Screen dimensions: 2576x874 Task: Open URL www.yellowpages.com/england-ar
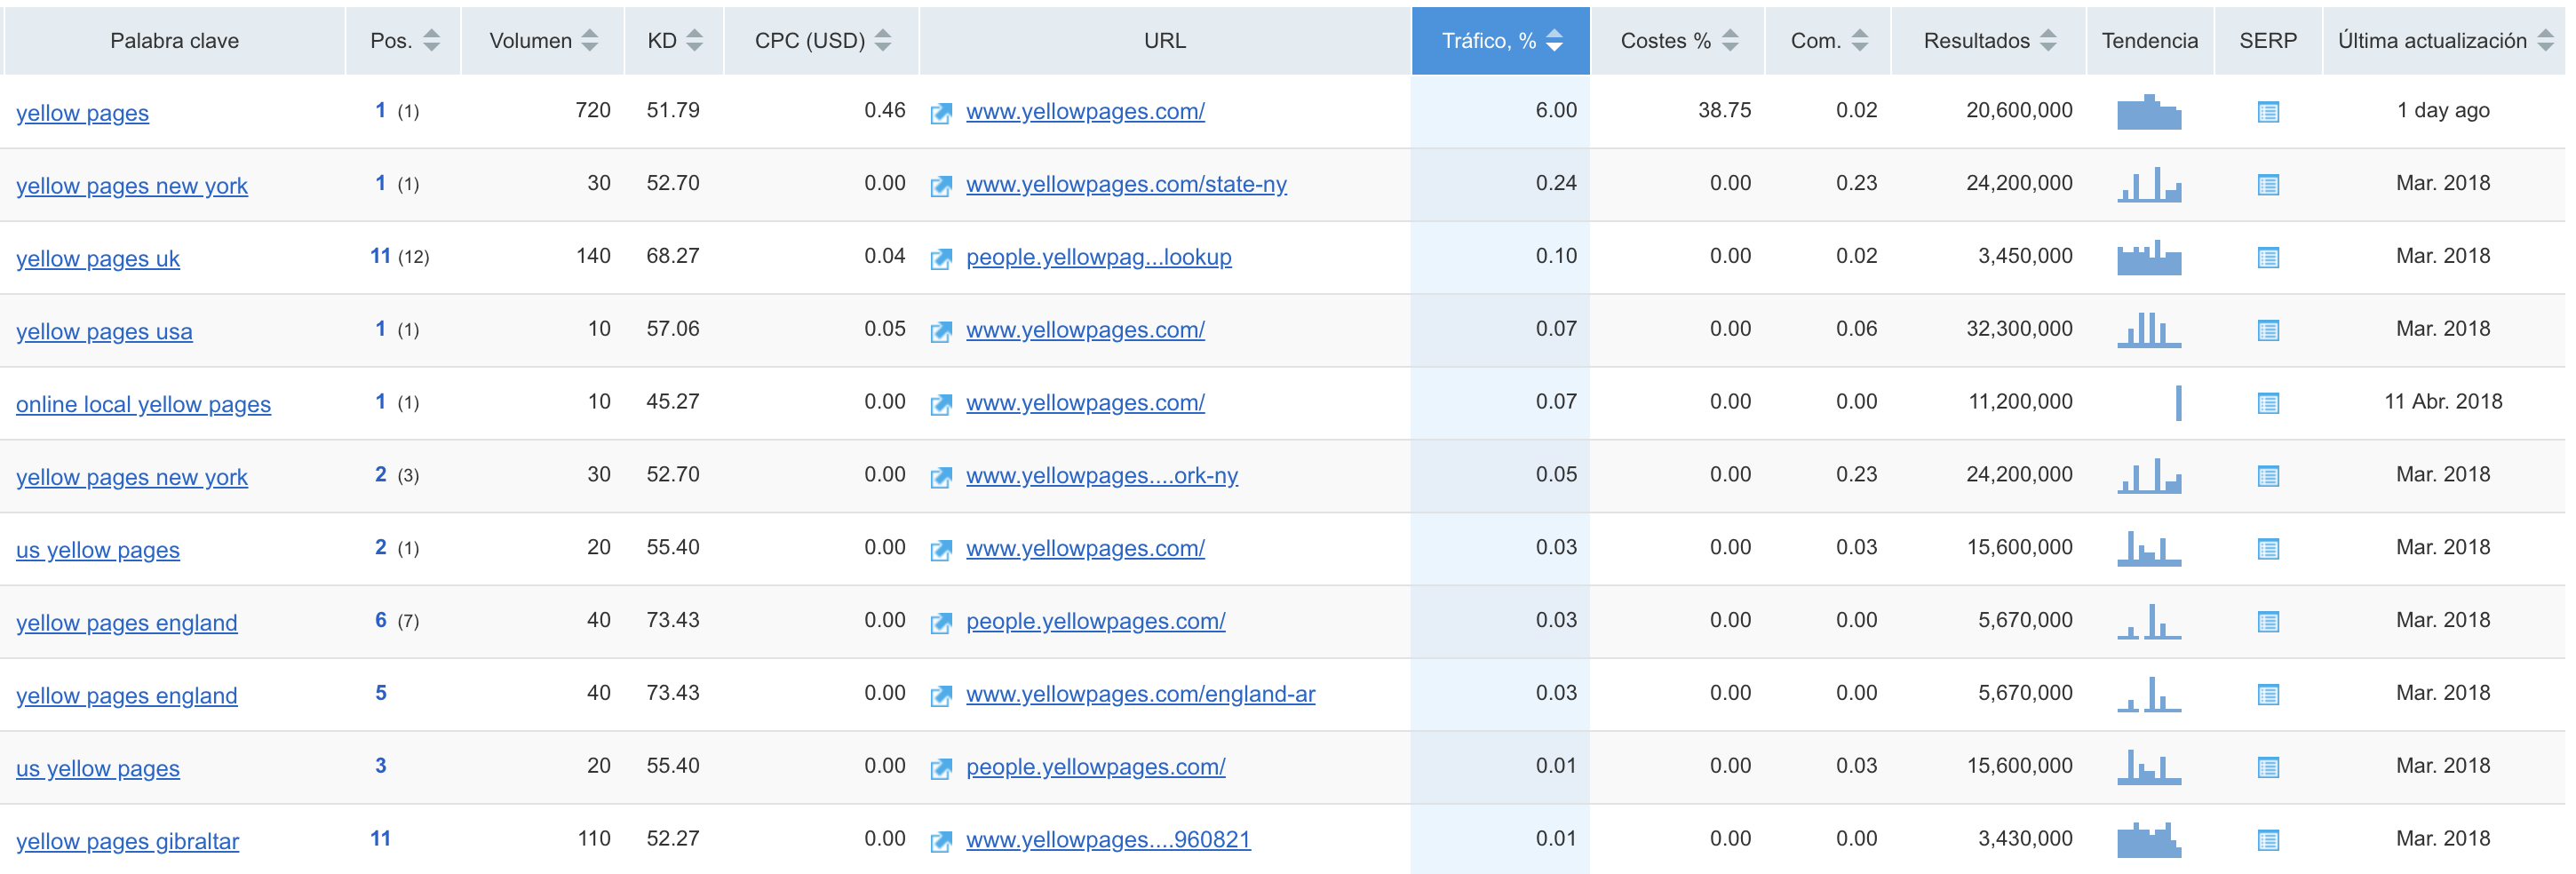(x=1140, y=694)
